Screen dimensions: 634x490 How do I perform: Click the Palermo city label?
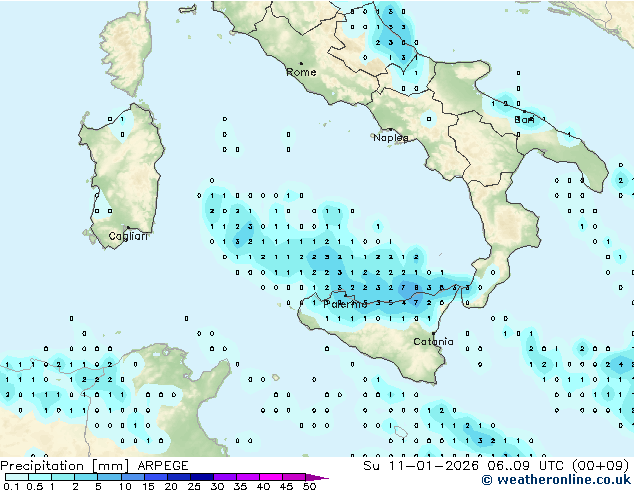tap(345, 304)
